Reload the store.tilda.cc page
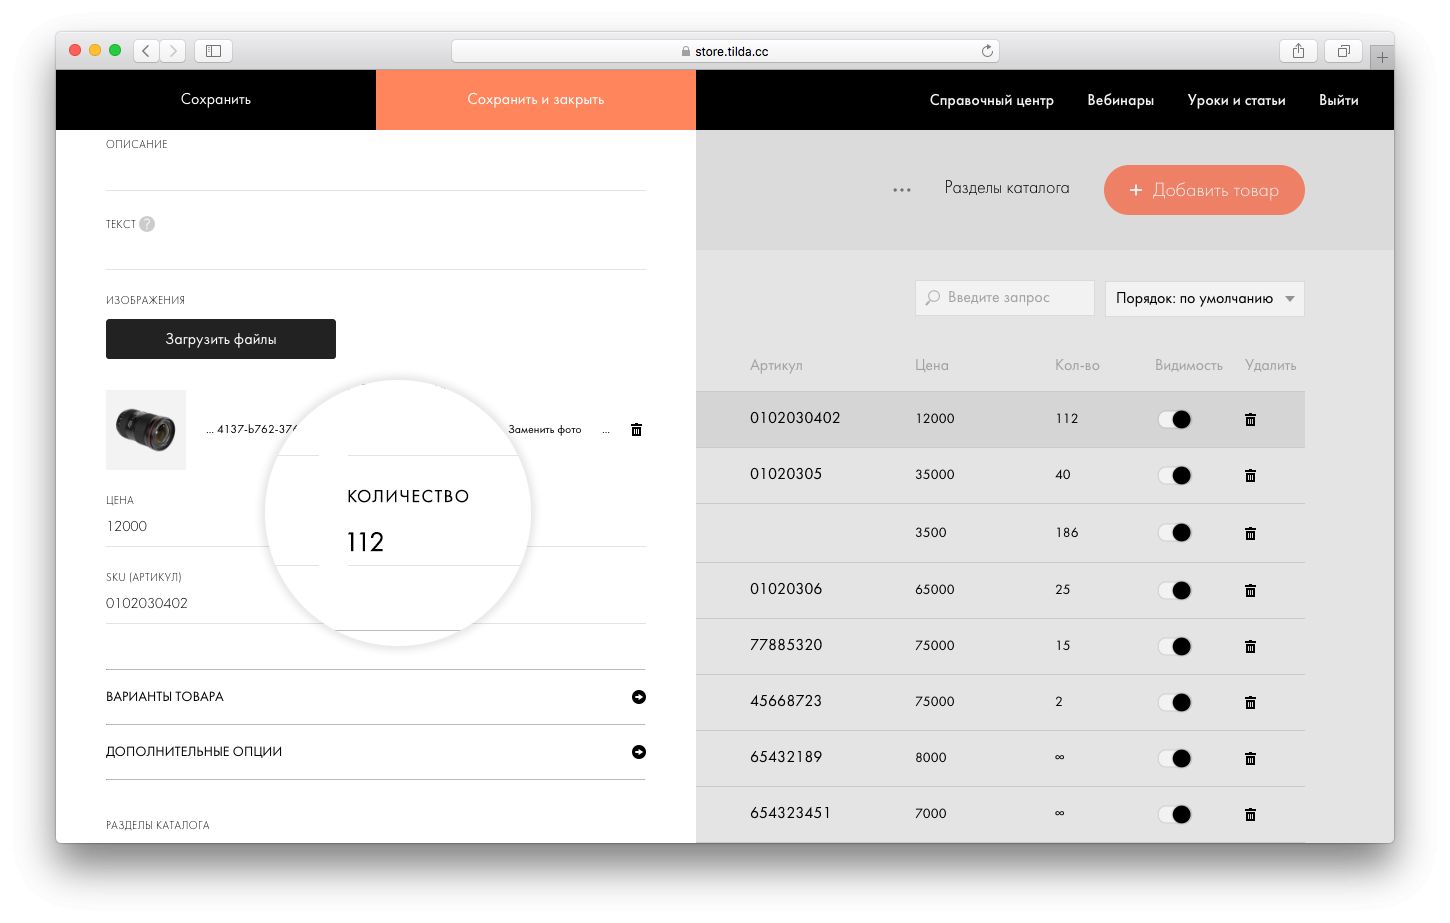The height and width of the screenshot is (923, 1450). pyautogui.click(x=987, y=51)
